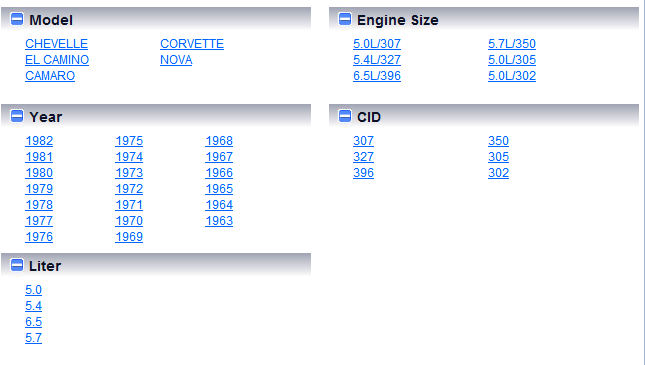645x365 pixels.
Task: Collapse the Liter section
Action: pyautogui.click(x=17, y=265)
